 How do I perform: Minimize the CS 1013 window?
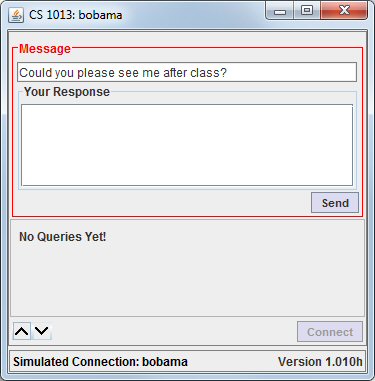280,12
